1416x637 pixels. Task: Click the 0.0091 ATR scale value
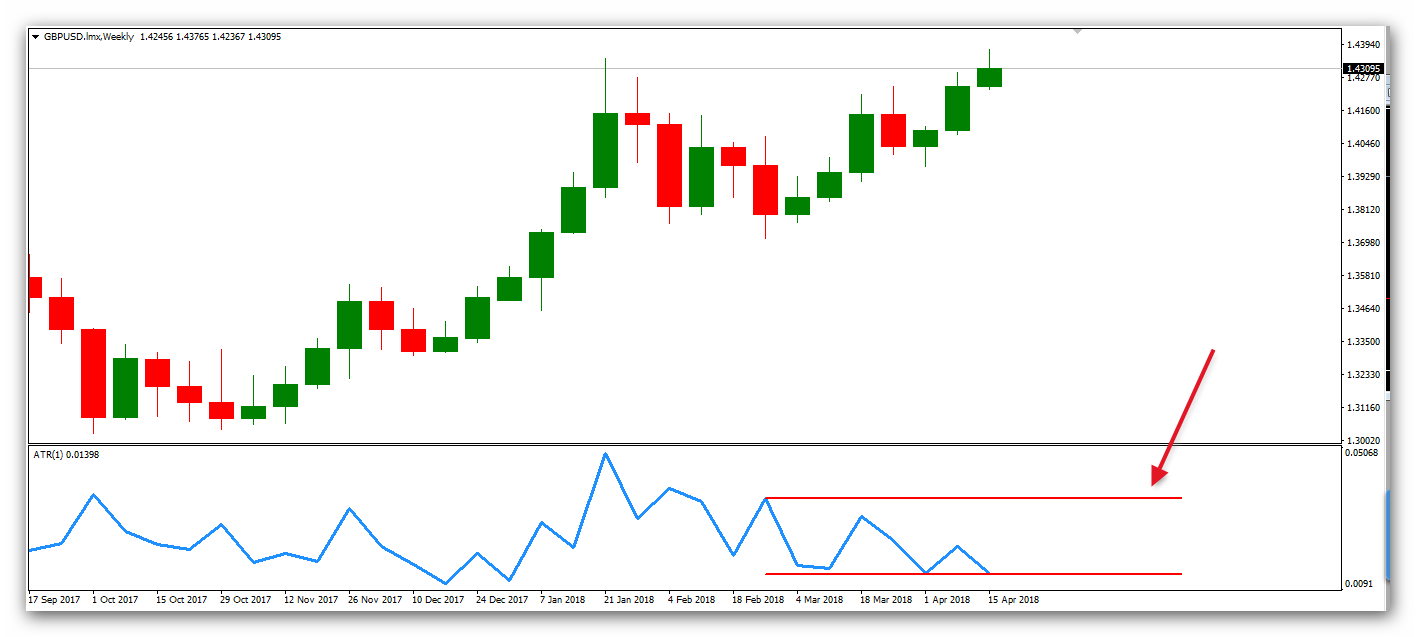pos(1361,584)
